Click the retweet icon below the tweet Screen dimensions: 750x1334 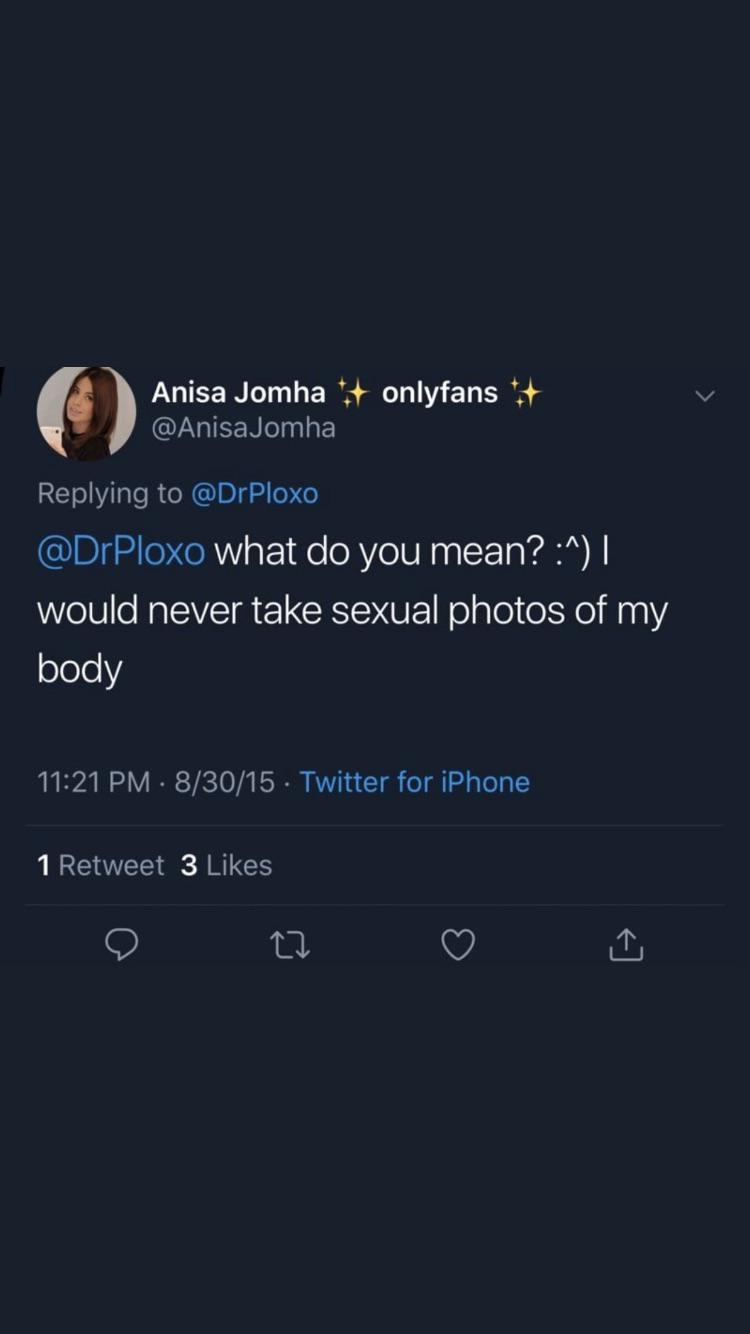coord(290,944)
